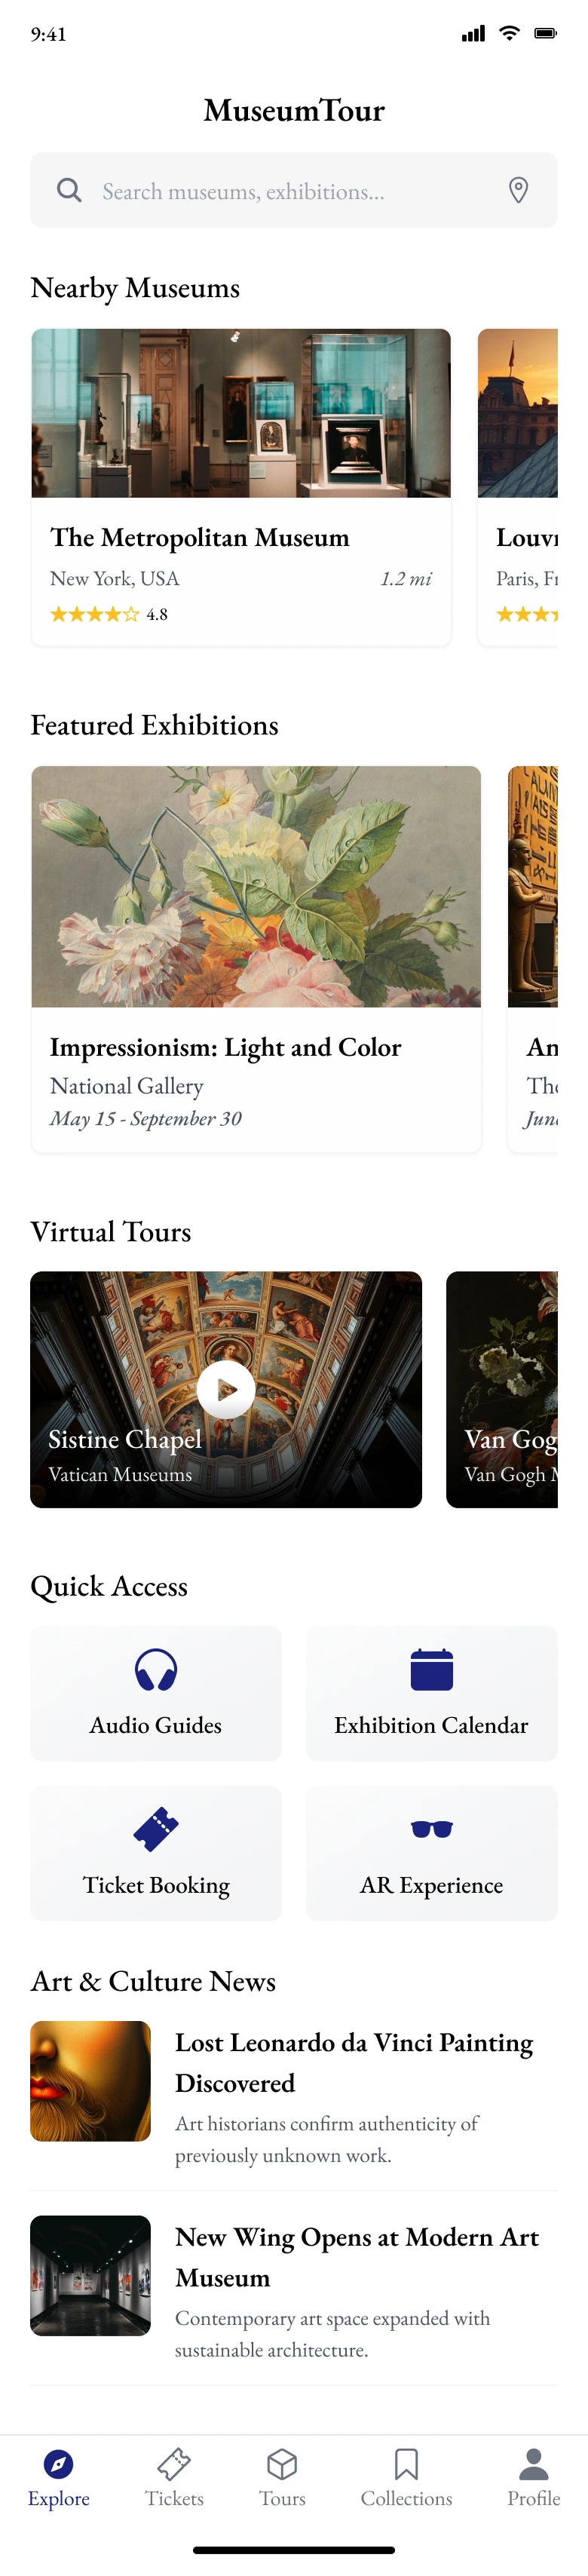Open The Metropolitan Museum card
Screen dimensions: 588x2576
(x=241, y=487)
